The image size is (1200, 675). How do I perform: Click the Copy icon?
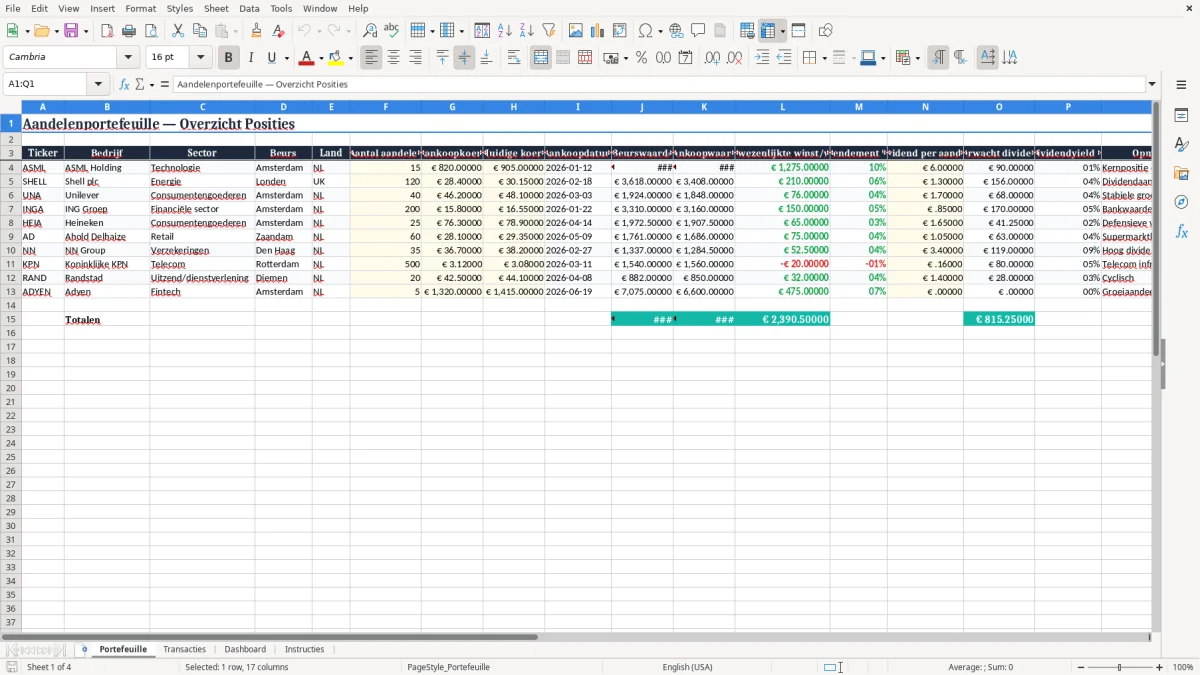tap(200, 31)
